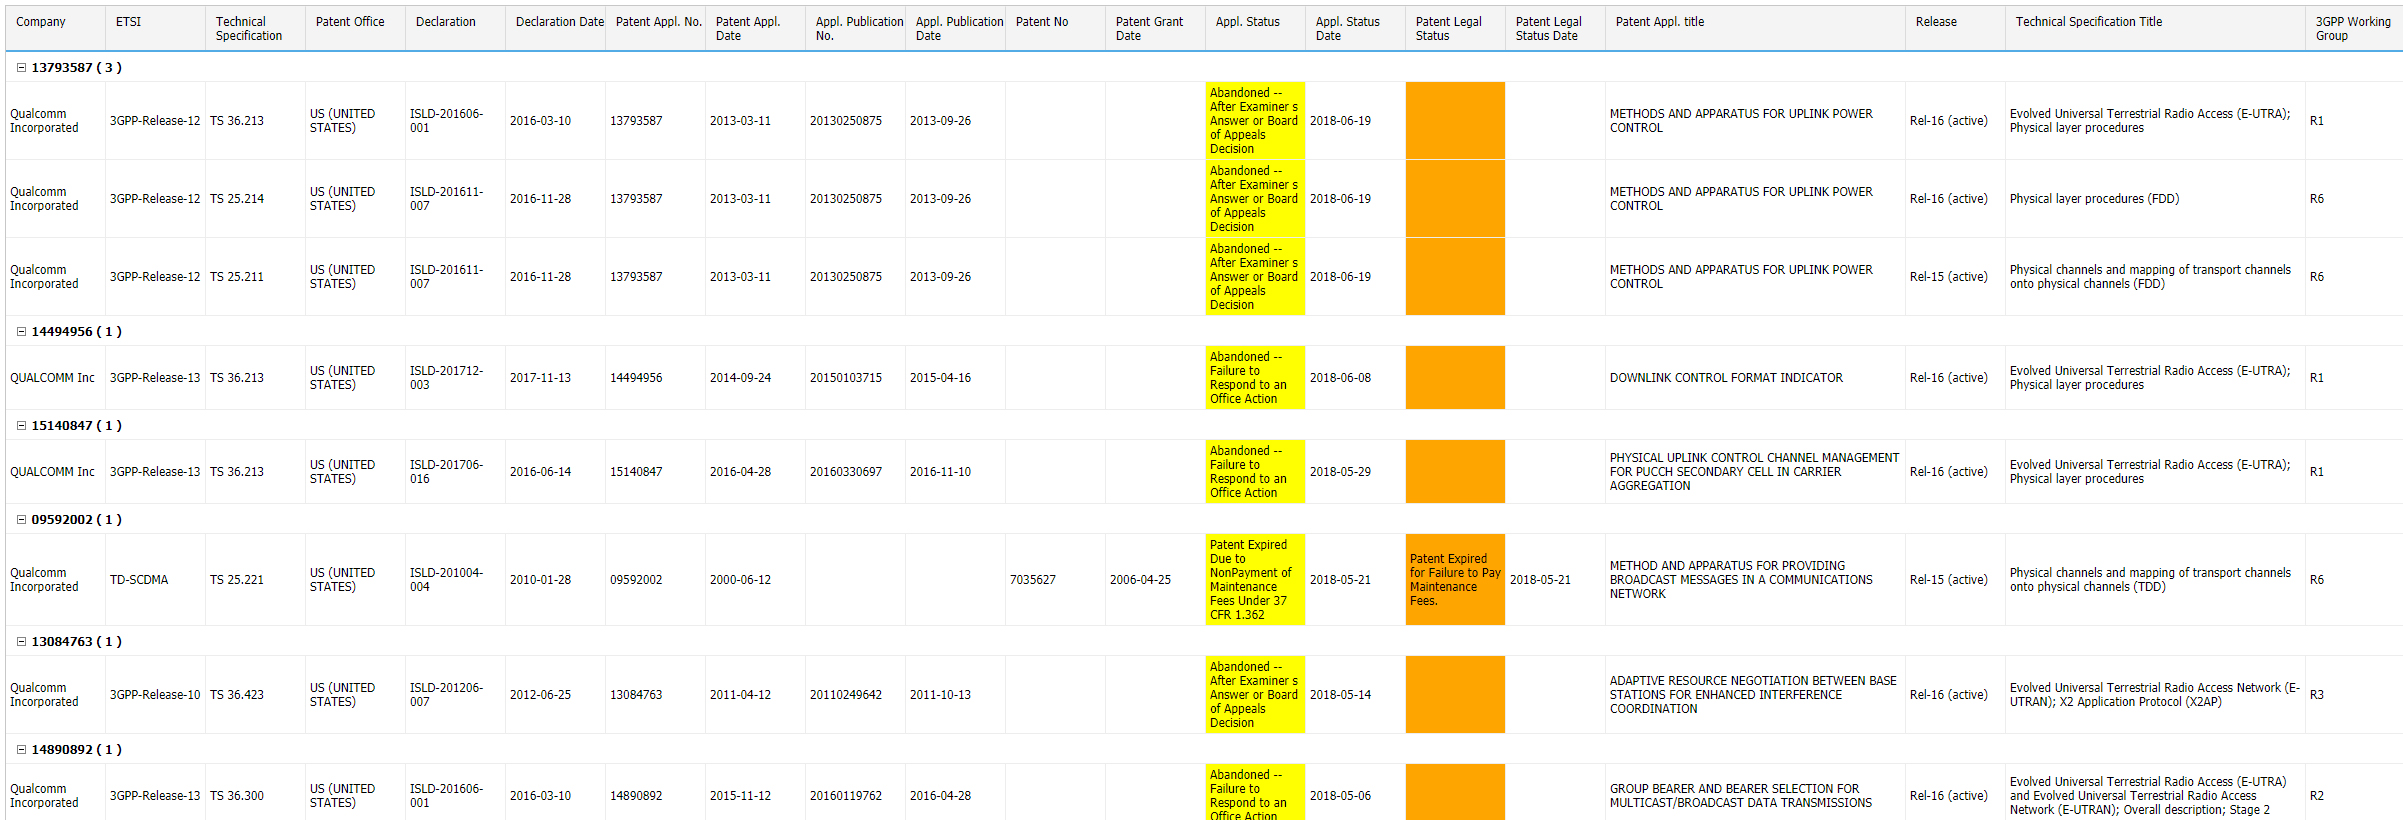This screenshot has width=2403, height=820.
Task: Sort by Appl. Status column
Action: 1255,28
